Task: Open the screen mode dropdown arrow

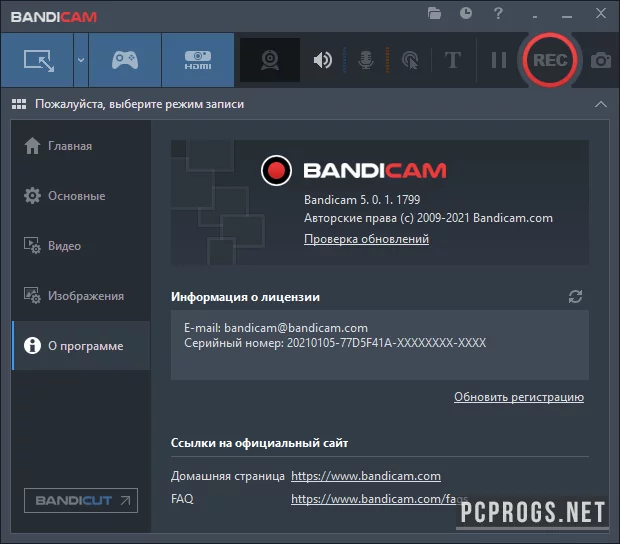Action: tap(81, 60)
